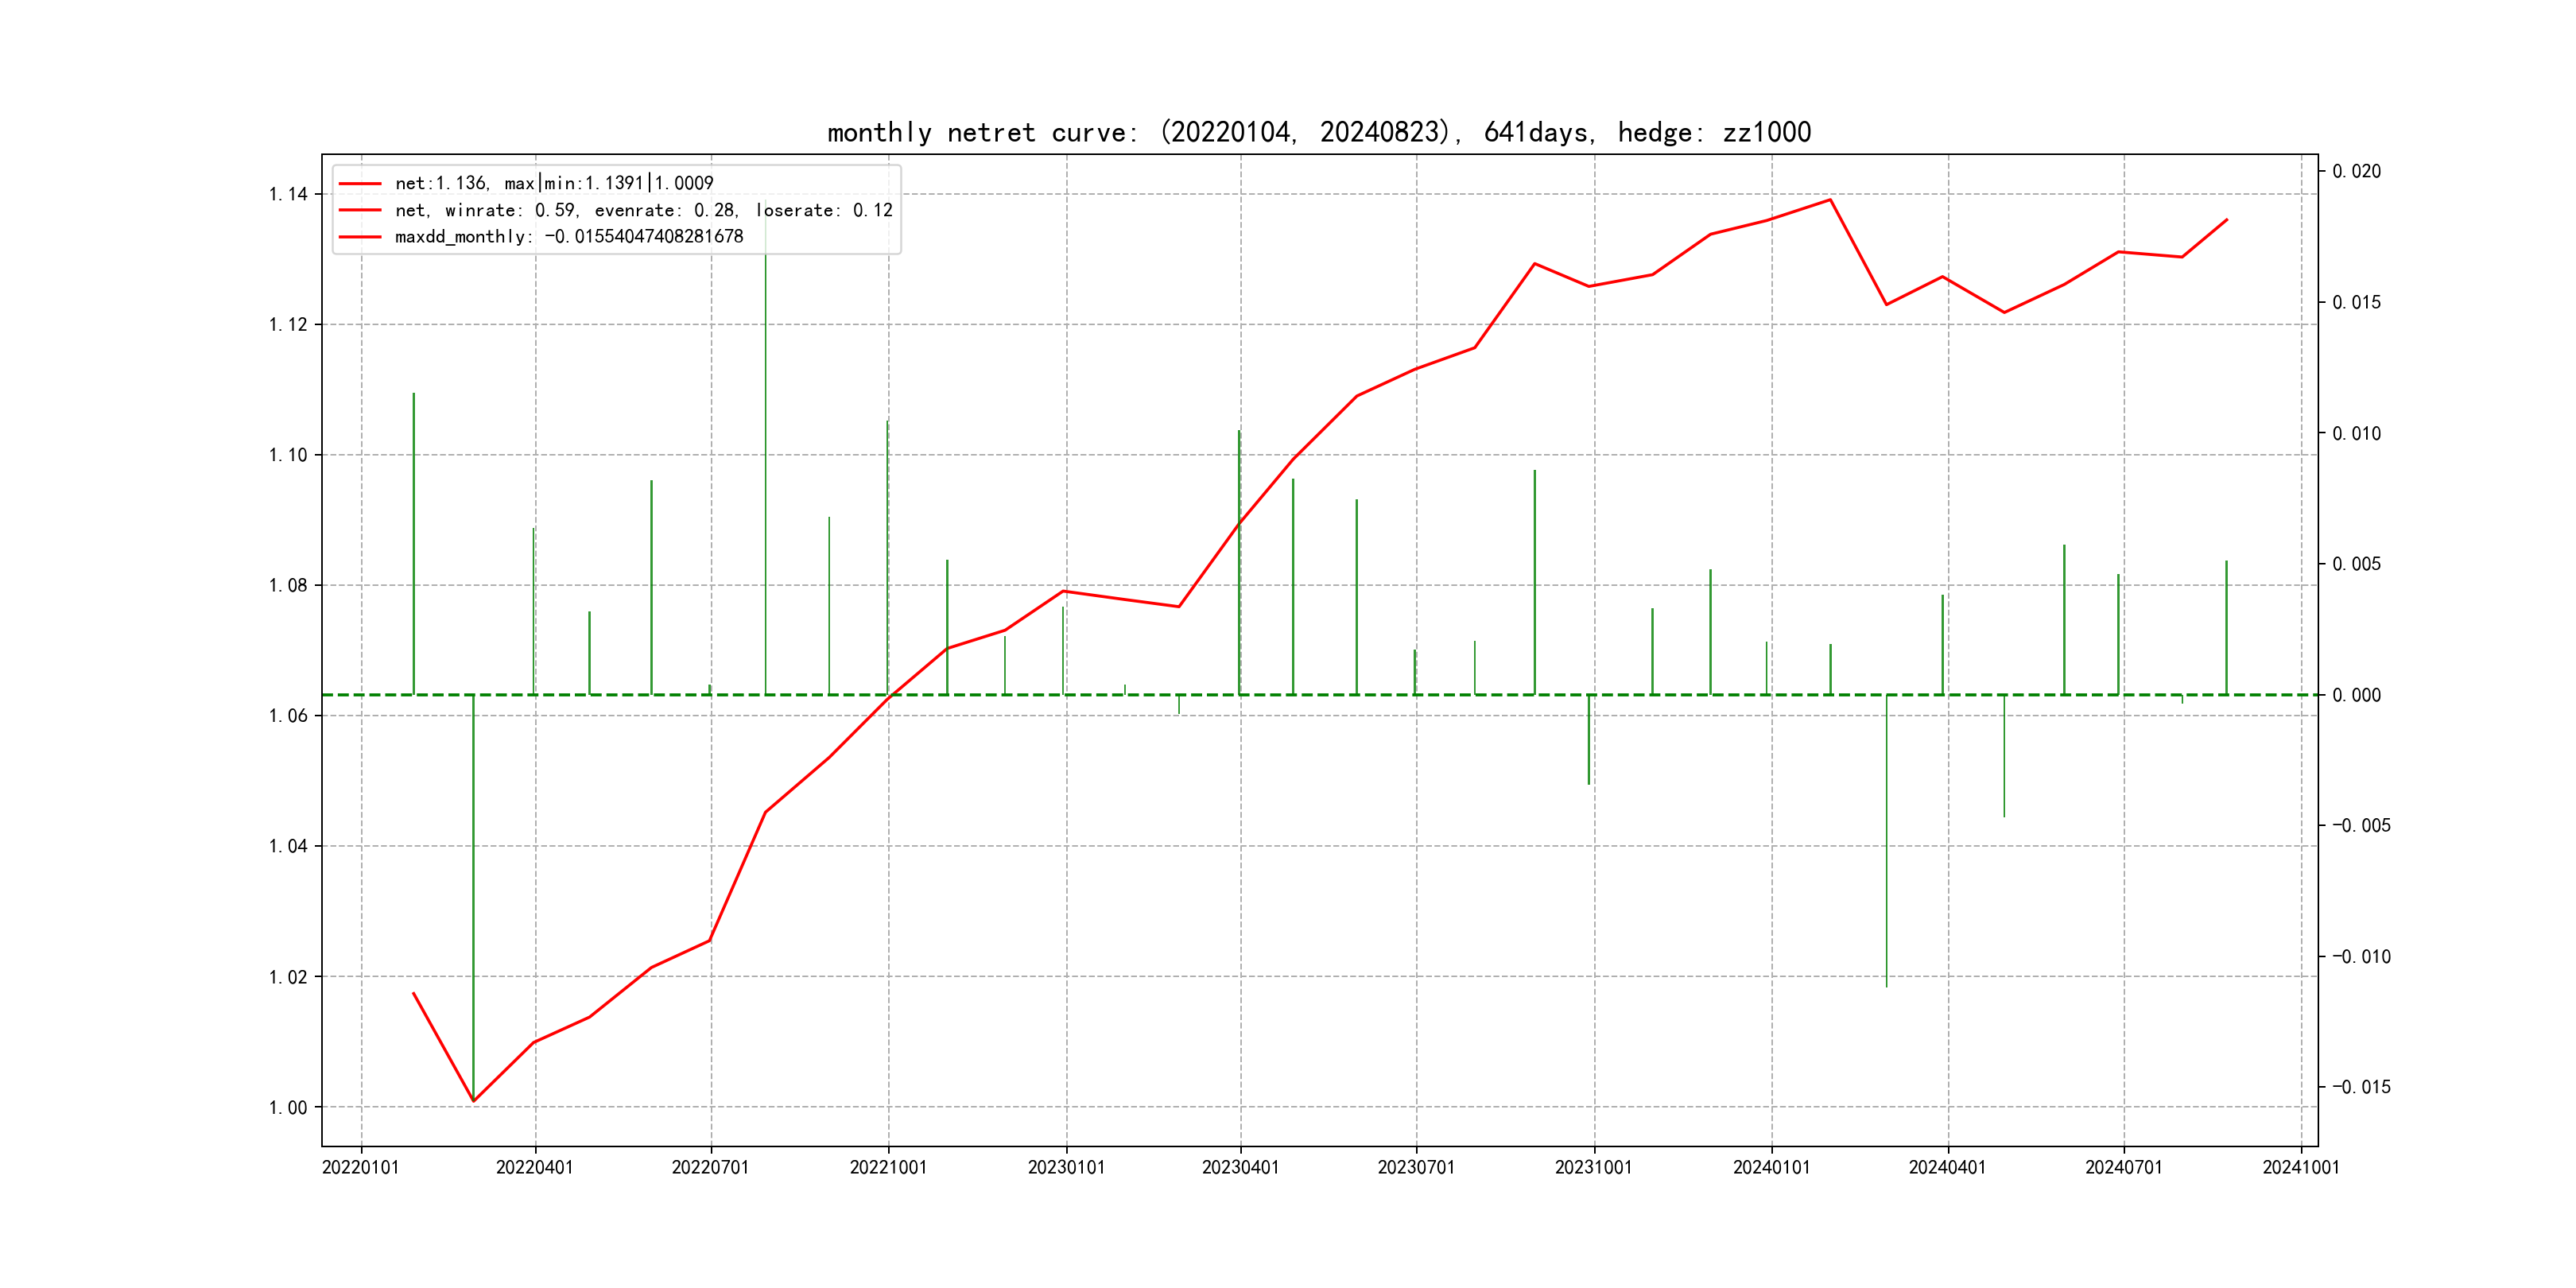
Task: Click the 20230401 x-axis label
Action: [1240, 1168]
